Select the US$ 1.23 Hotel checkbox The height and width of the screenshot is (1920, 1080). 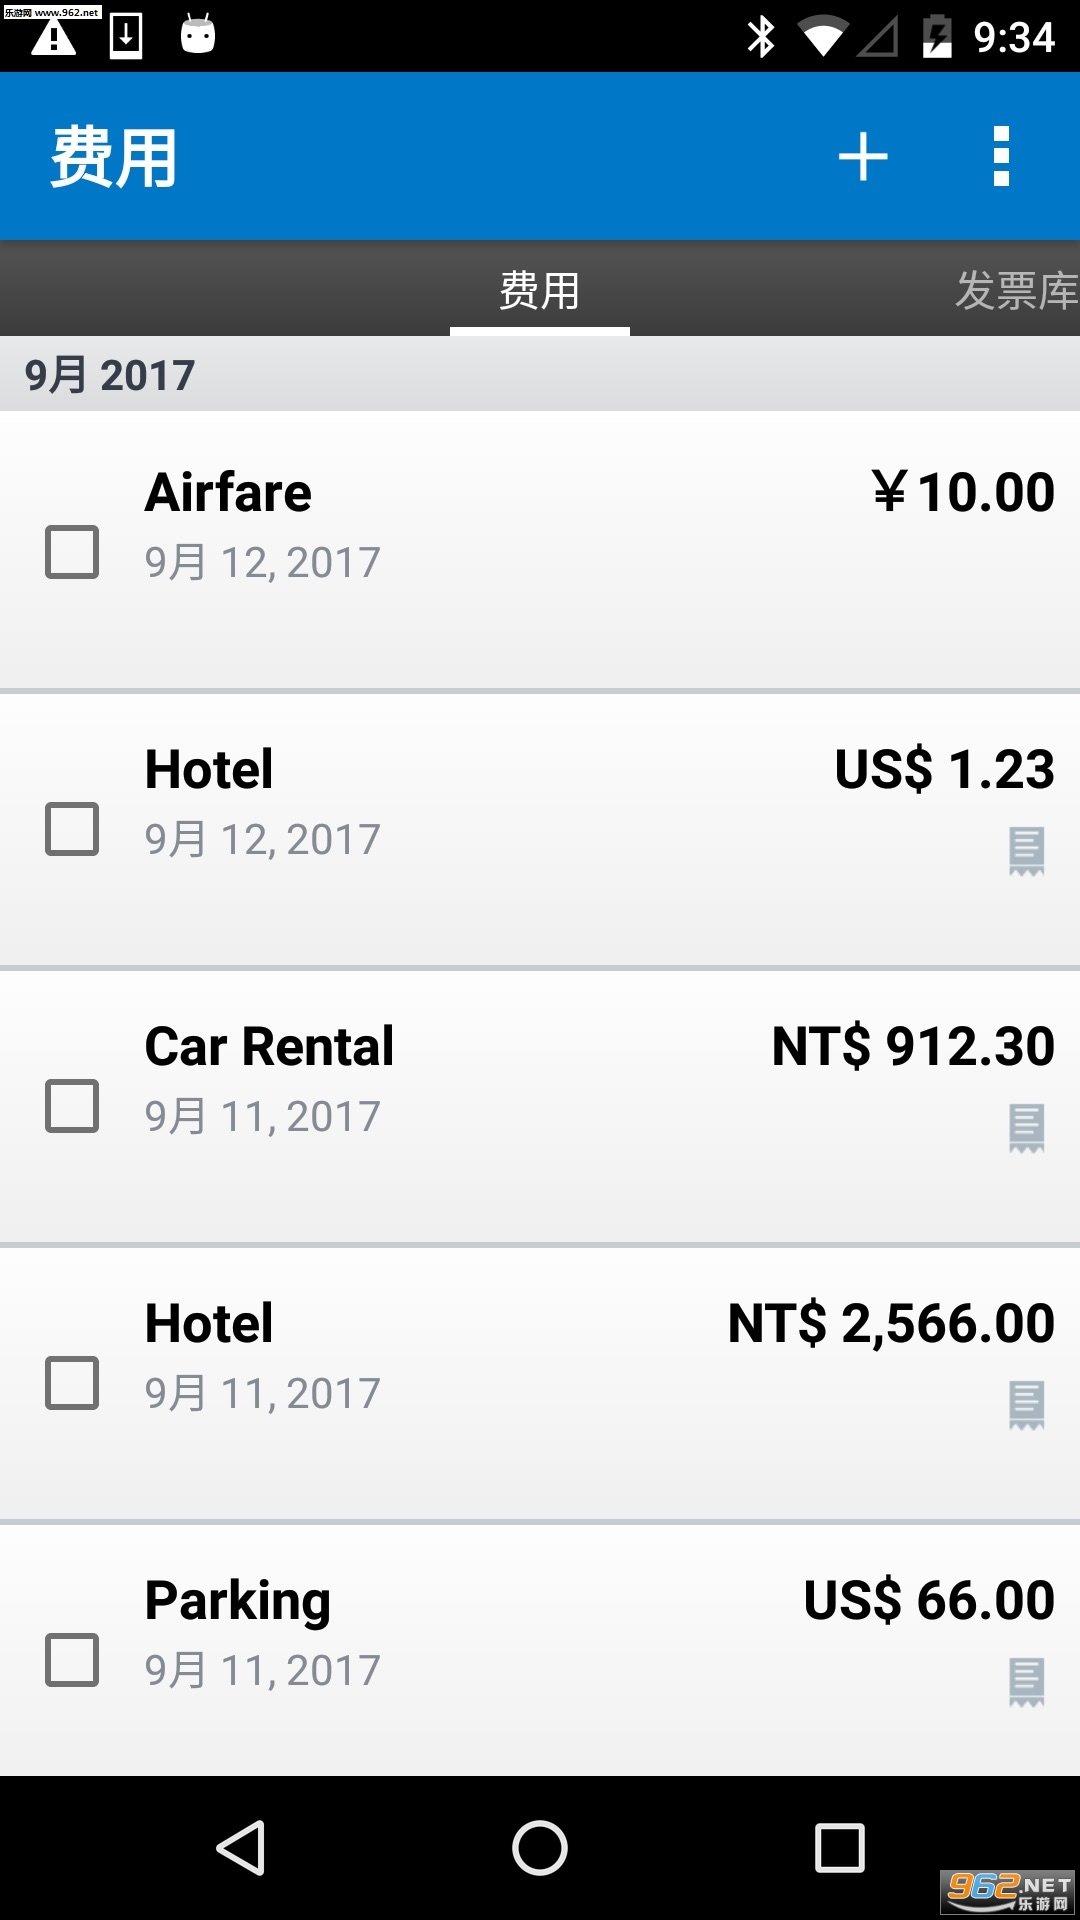(x=72, y=829)
